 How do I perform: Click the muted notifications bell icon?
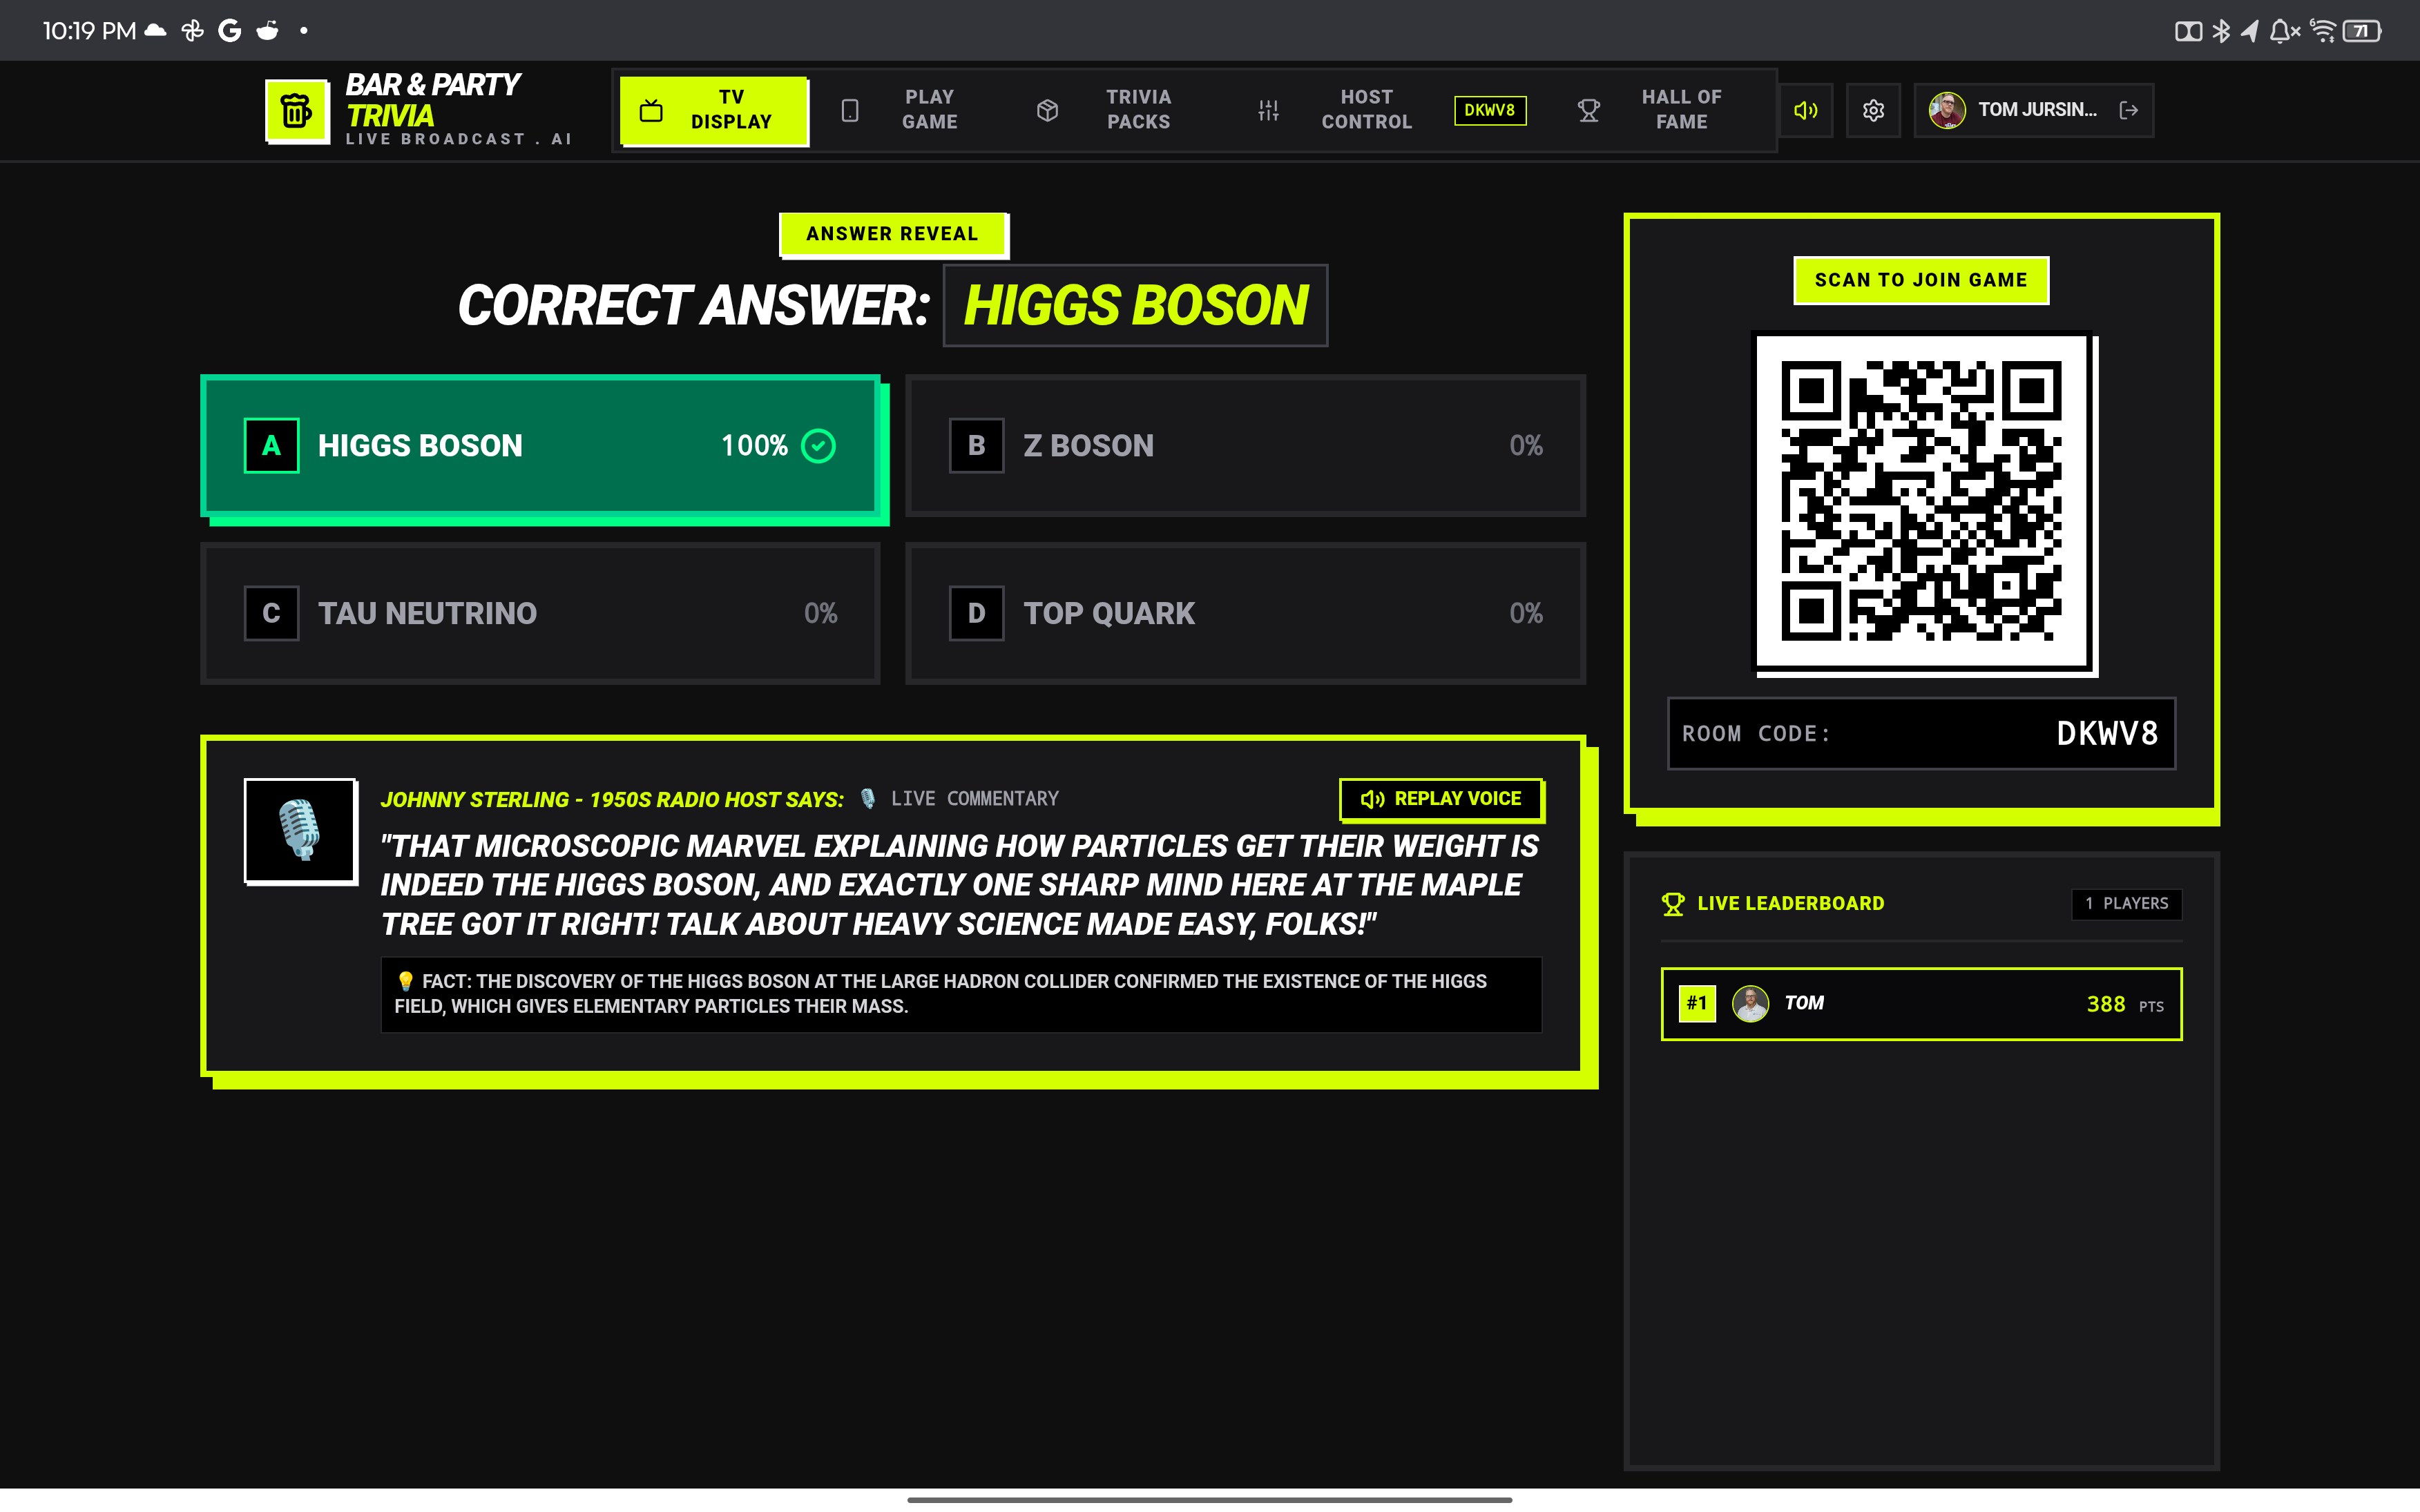(x=2285, y=31)
